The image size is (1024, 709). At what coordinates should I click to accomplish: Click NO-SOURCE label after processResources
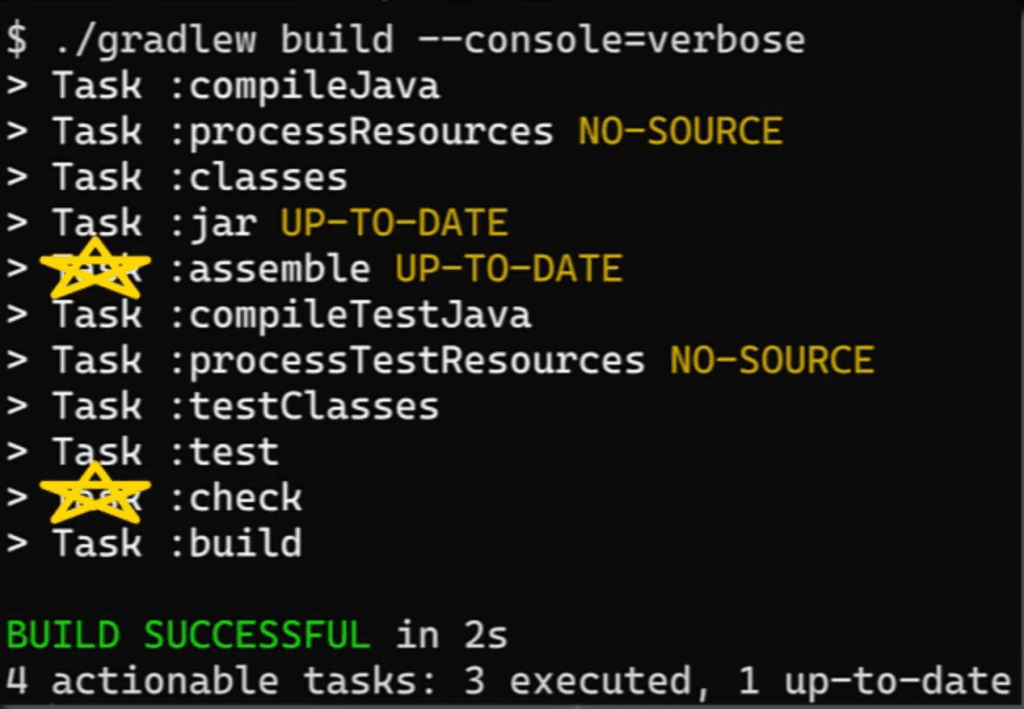pos(680,132)
